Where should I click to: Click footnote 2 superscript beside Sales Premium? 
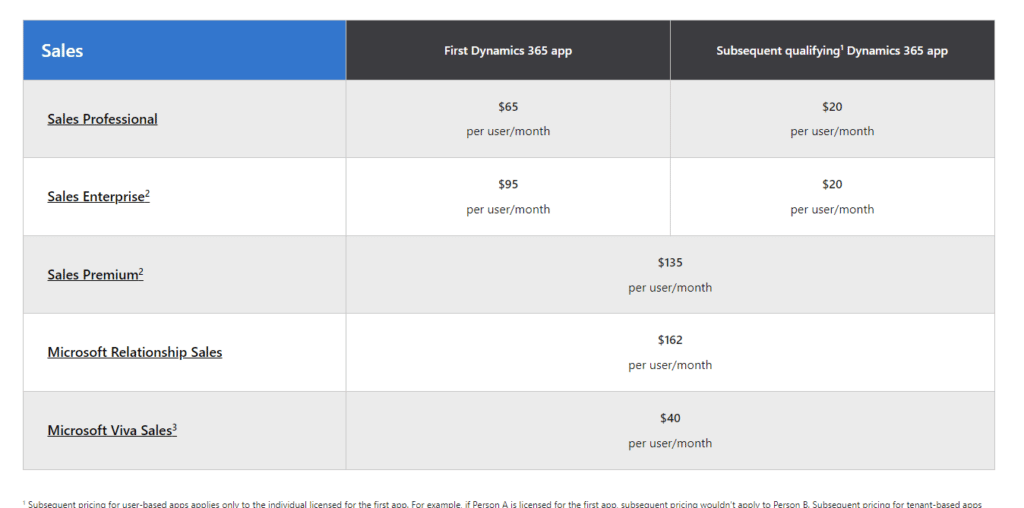point(141,271)
